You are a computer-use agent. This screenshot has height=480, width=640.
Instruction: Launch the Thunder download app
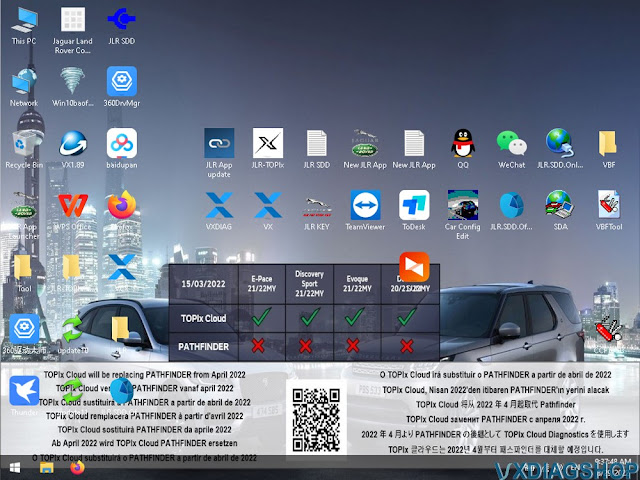click(24, 396)
